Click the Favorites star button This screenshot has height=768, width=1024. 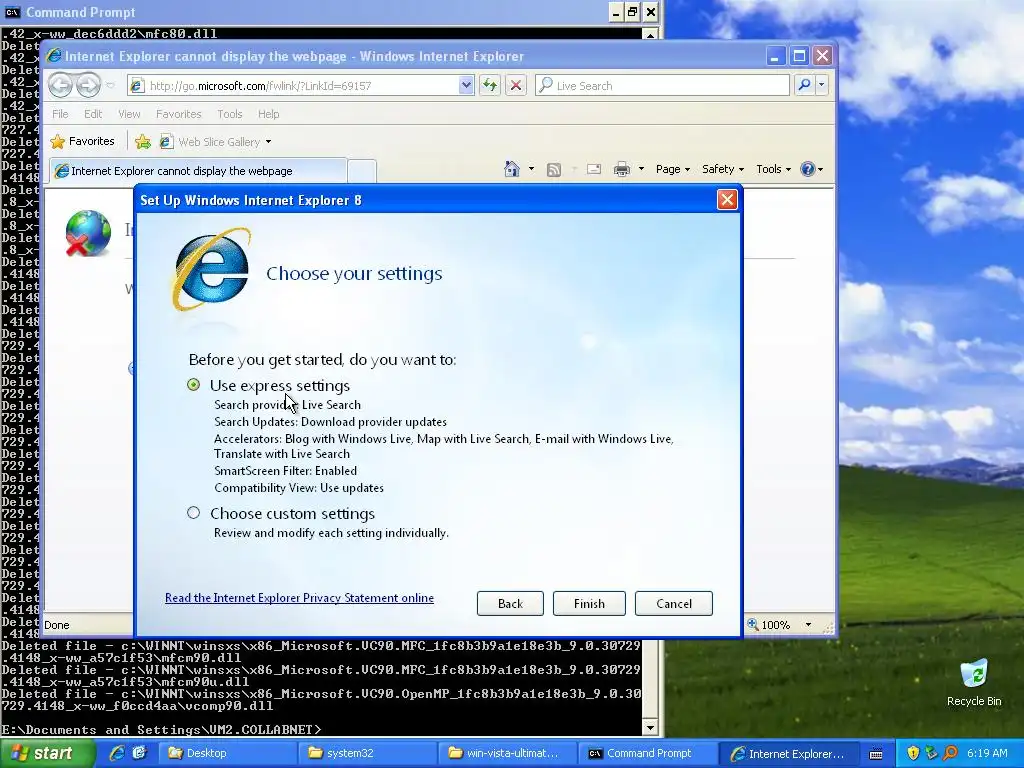83,141
